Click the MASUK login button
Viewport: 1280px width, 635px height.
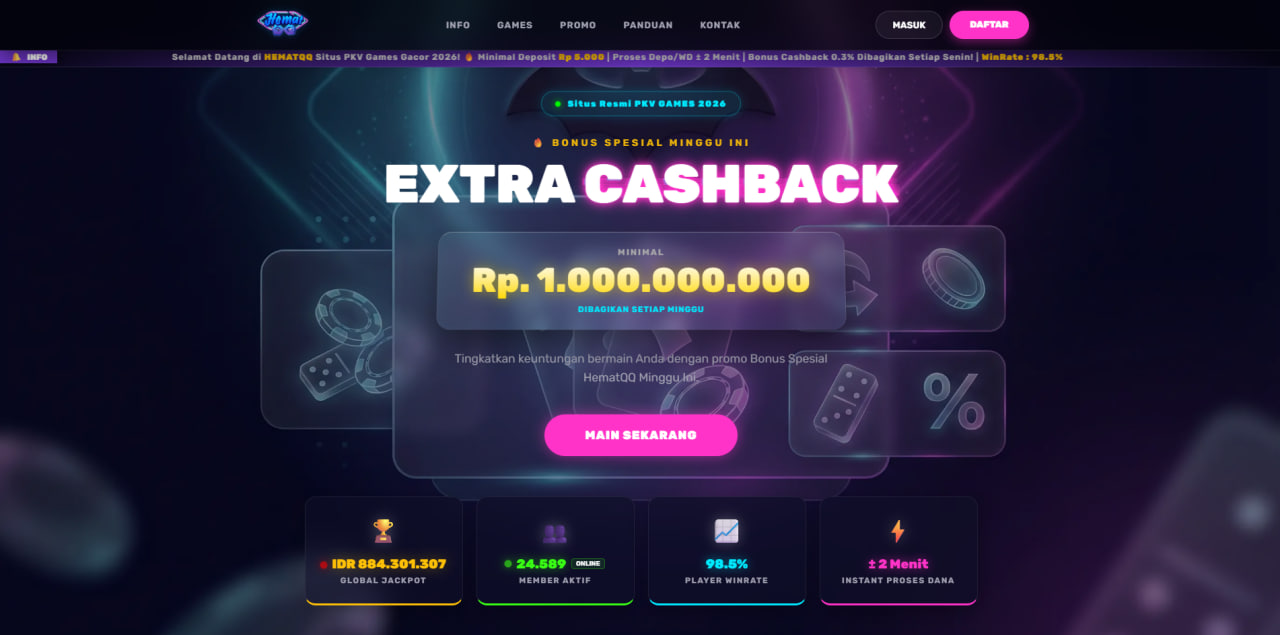click(x=909, y=25)
